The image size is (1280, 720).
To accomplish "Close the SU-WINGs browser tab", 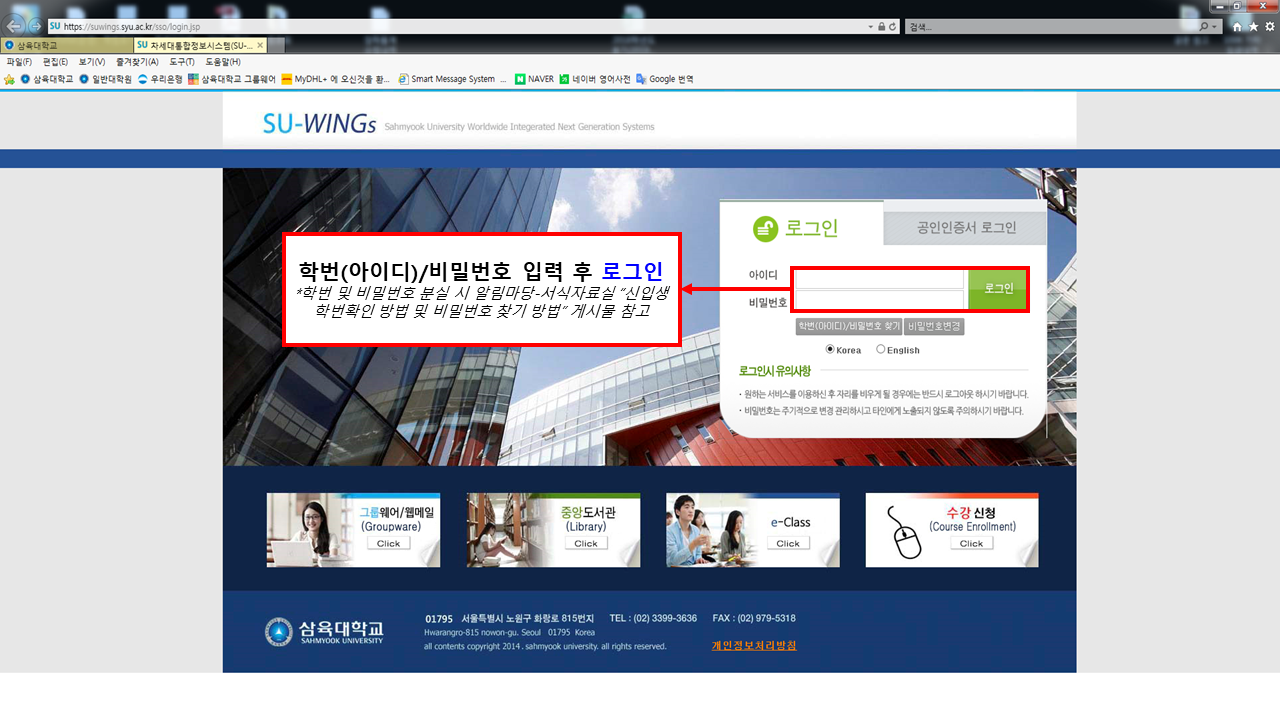I will [260, 45].
